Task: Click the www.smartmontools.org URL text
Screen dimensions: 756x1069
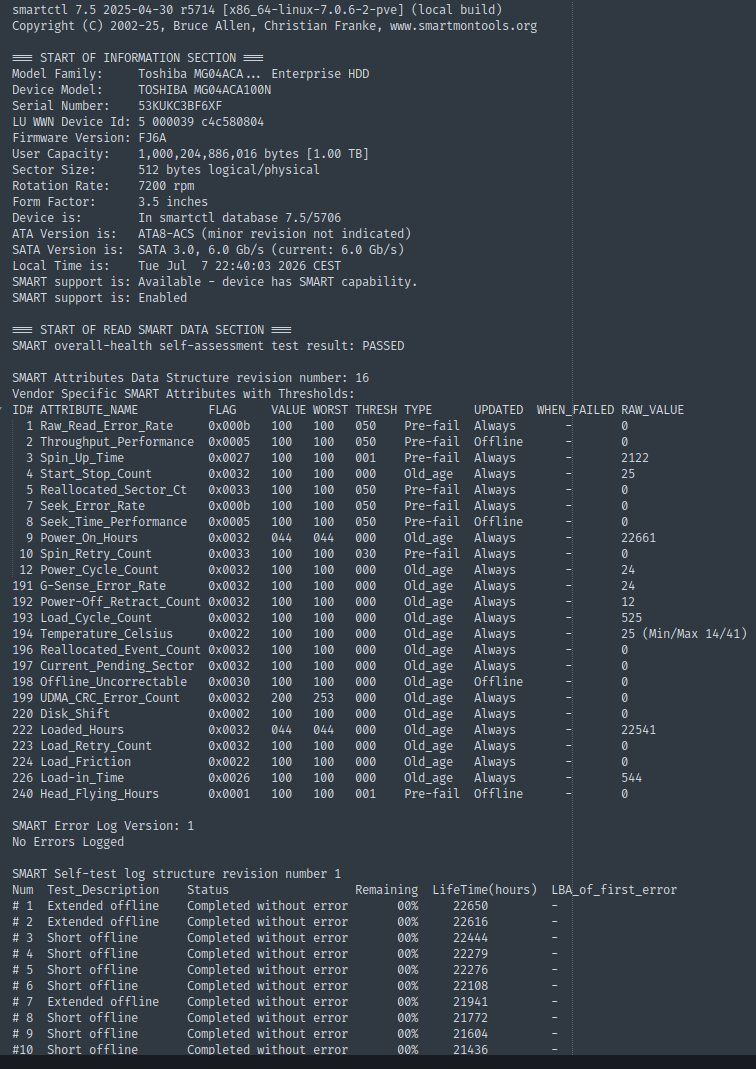Action: coord(463,27)
